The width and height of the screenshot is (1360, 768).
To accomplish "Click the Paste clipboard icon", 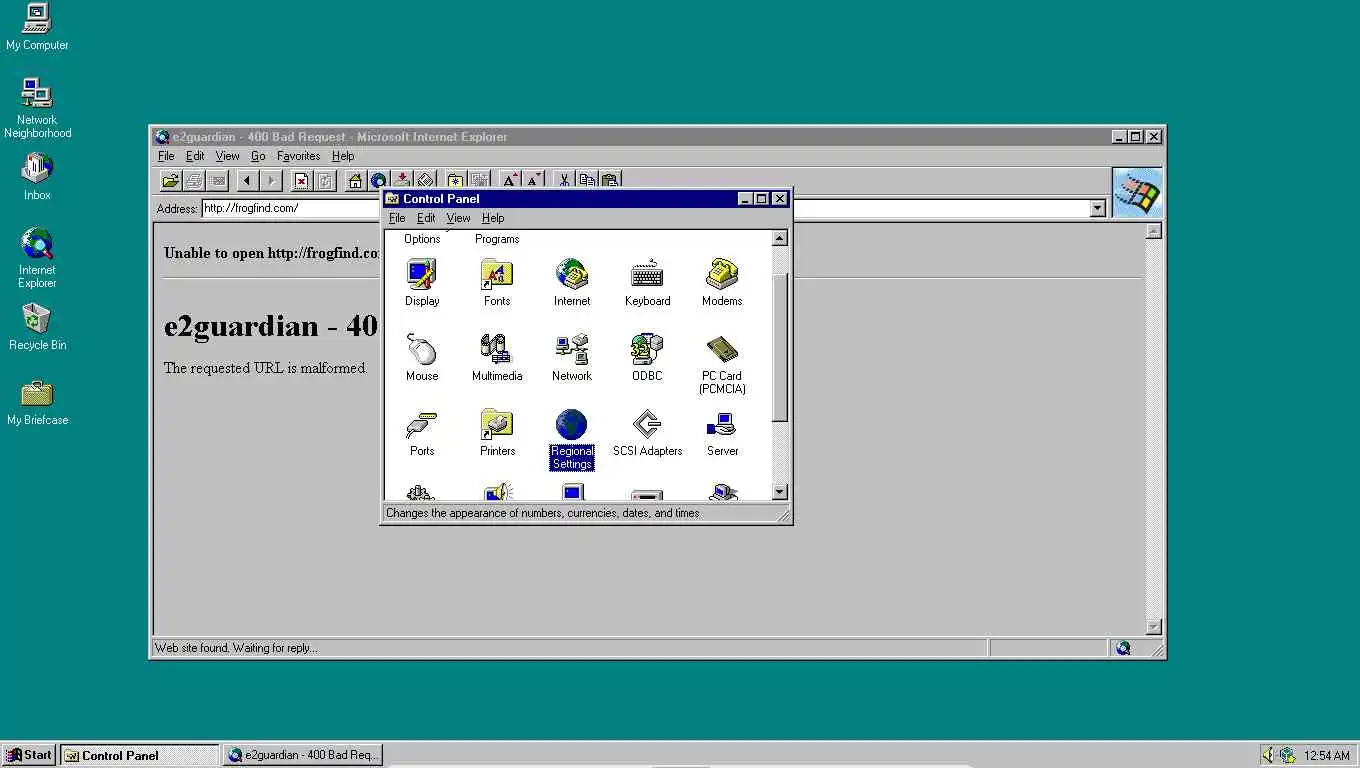I will pos(610,181).
